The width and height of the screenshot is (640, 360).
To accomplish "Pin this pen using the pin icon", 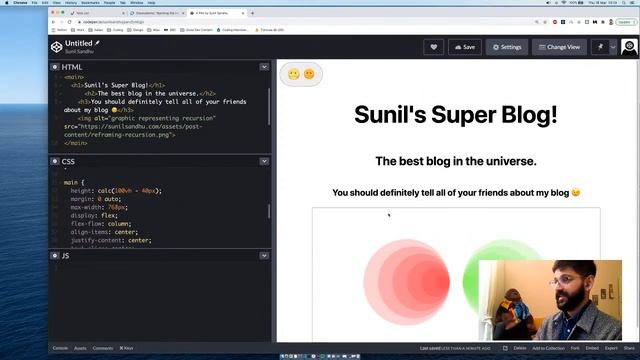I will (x=600, y=47).
